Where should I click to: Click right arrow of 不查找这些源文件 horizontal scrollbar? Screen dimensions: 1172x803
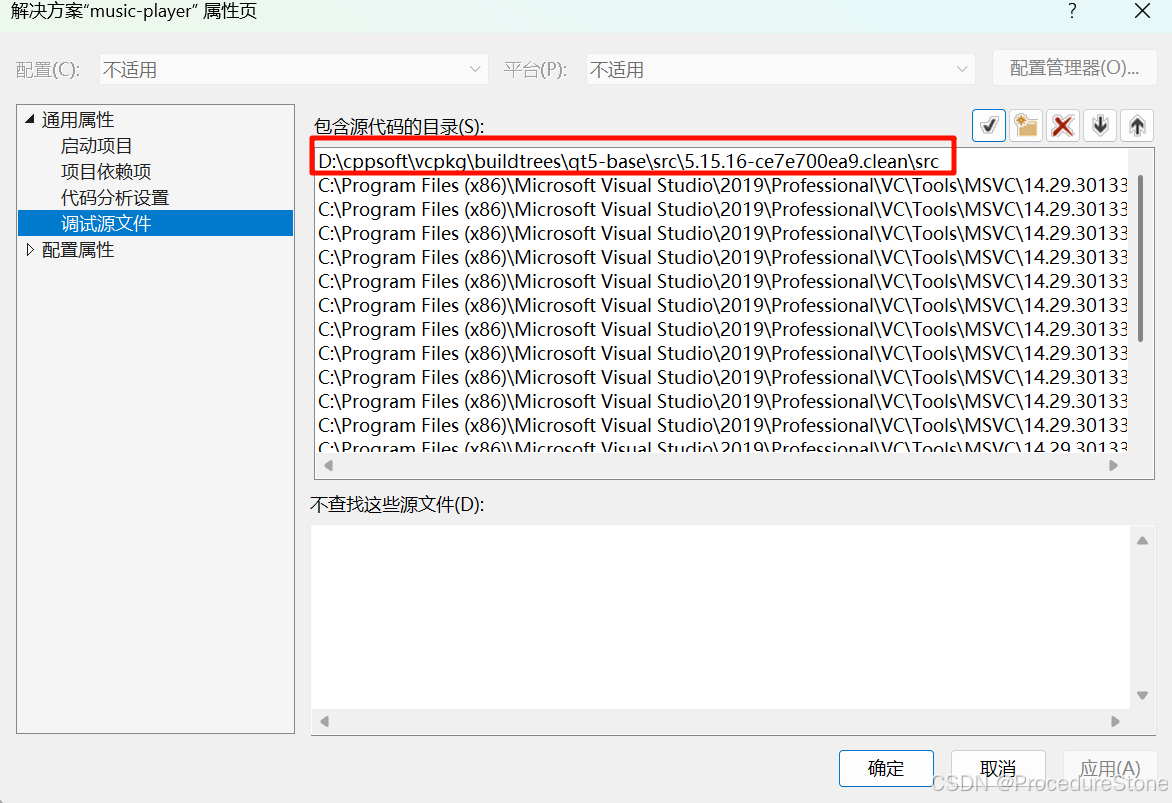tap(1115, 722)
